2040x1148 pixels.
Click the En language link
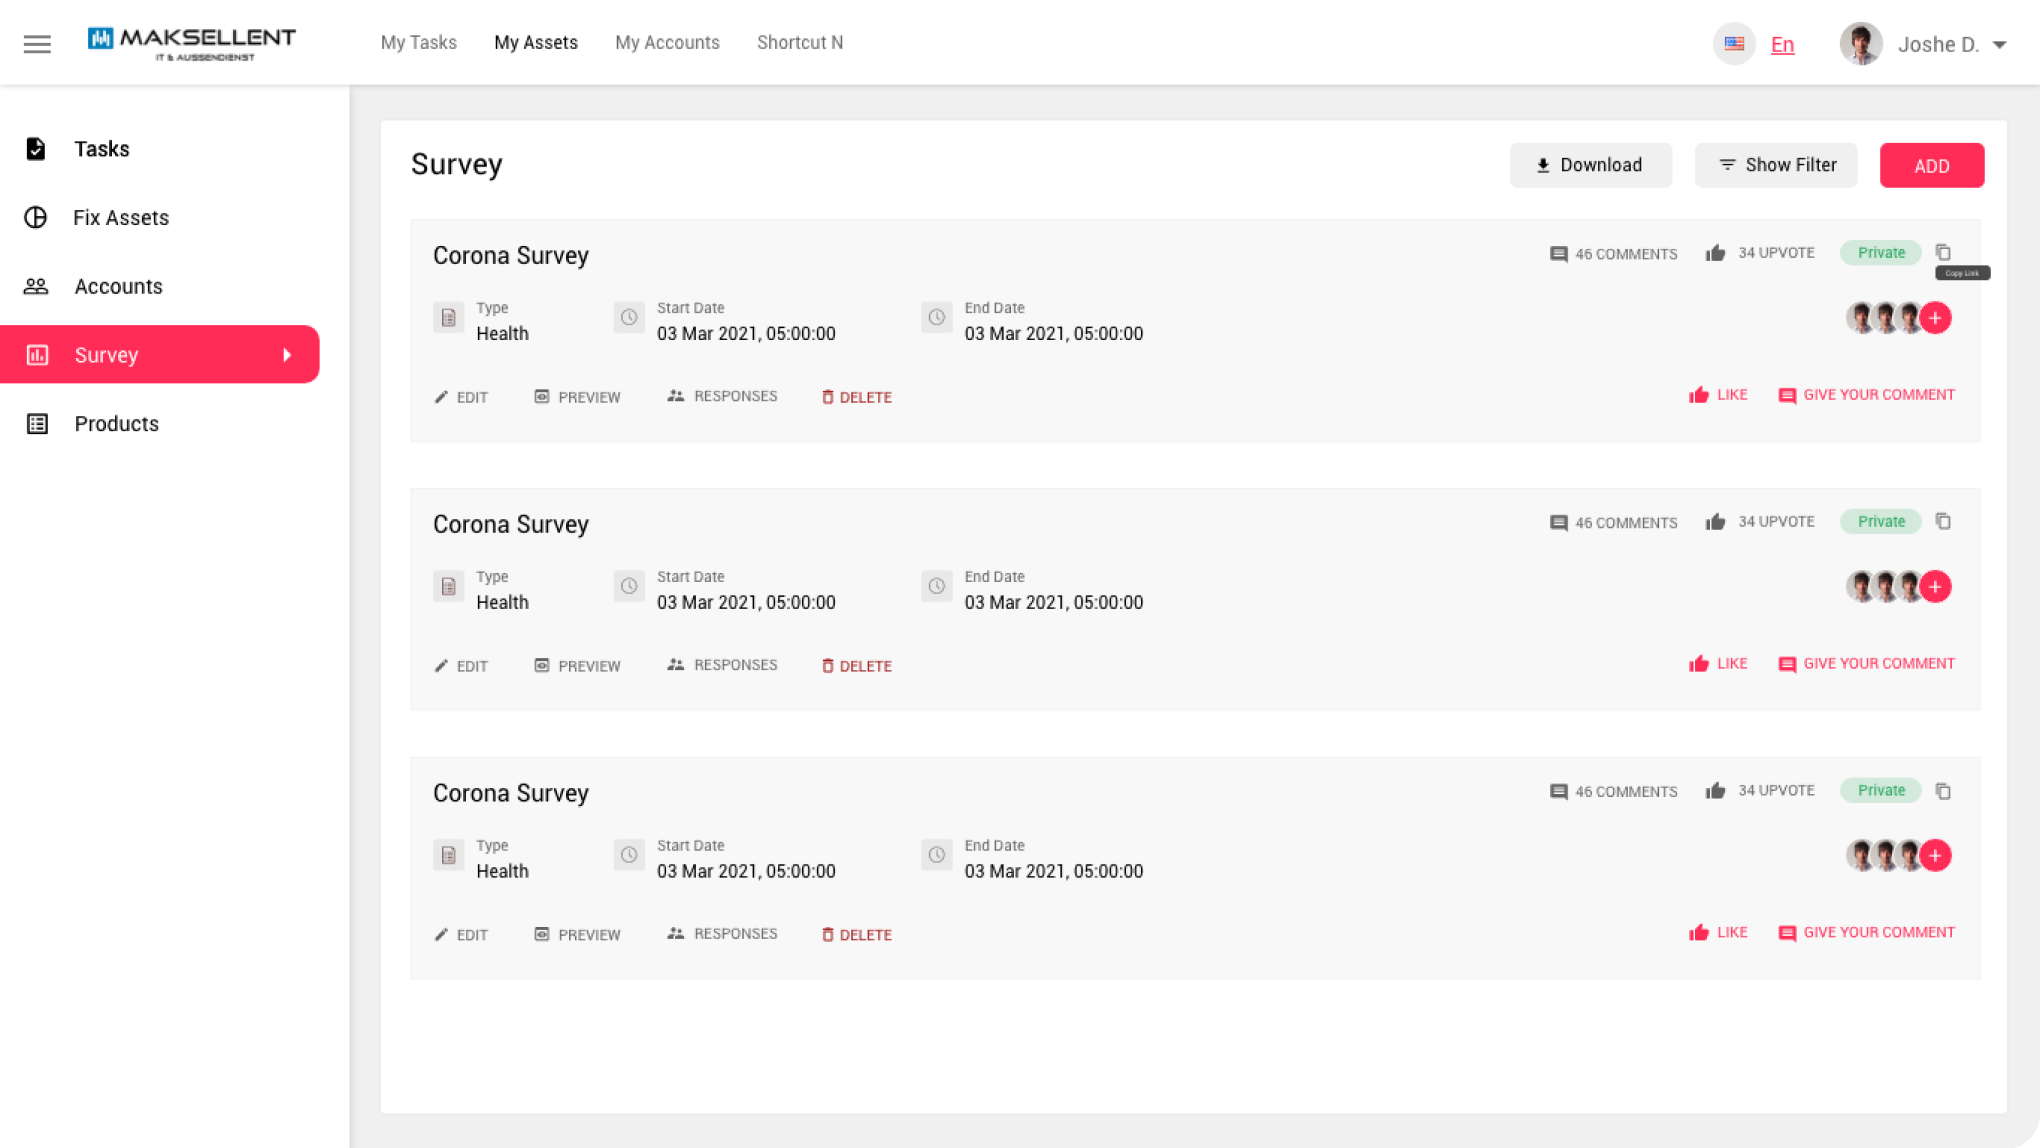(1782, 45)
